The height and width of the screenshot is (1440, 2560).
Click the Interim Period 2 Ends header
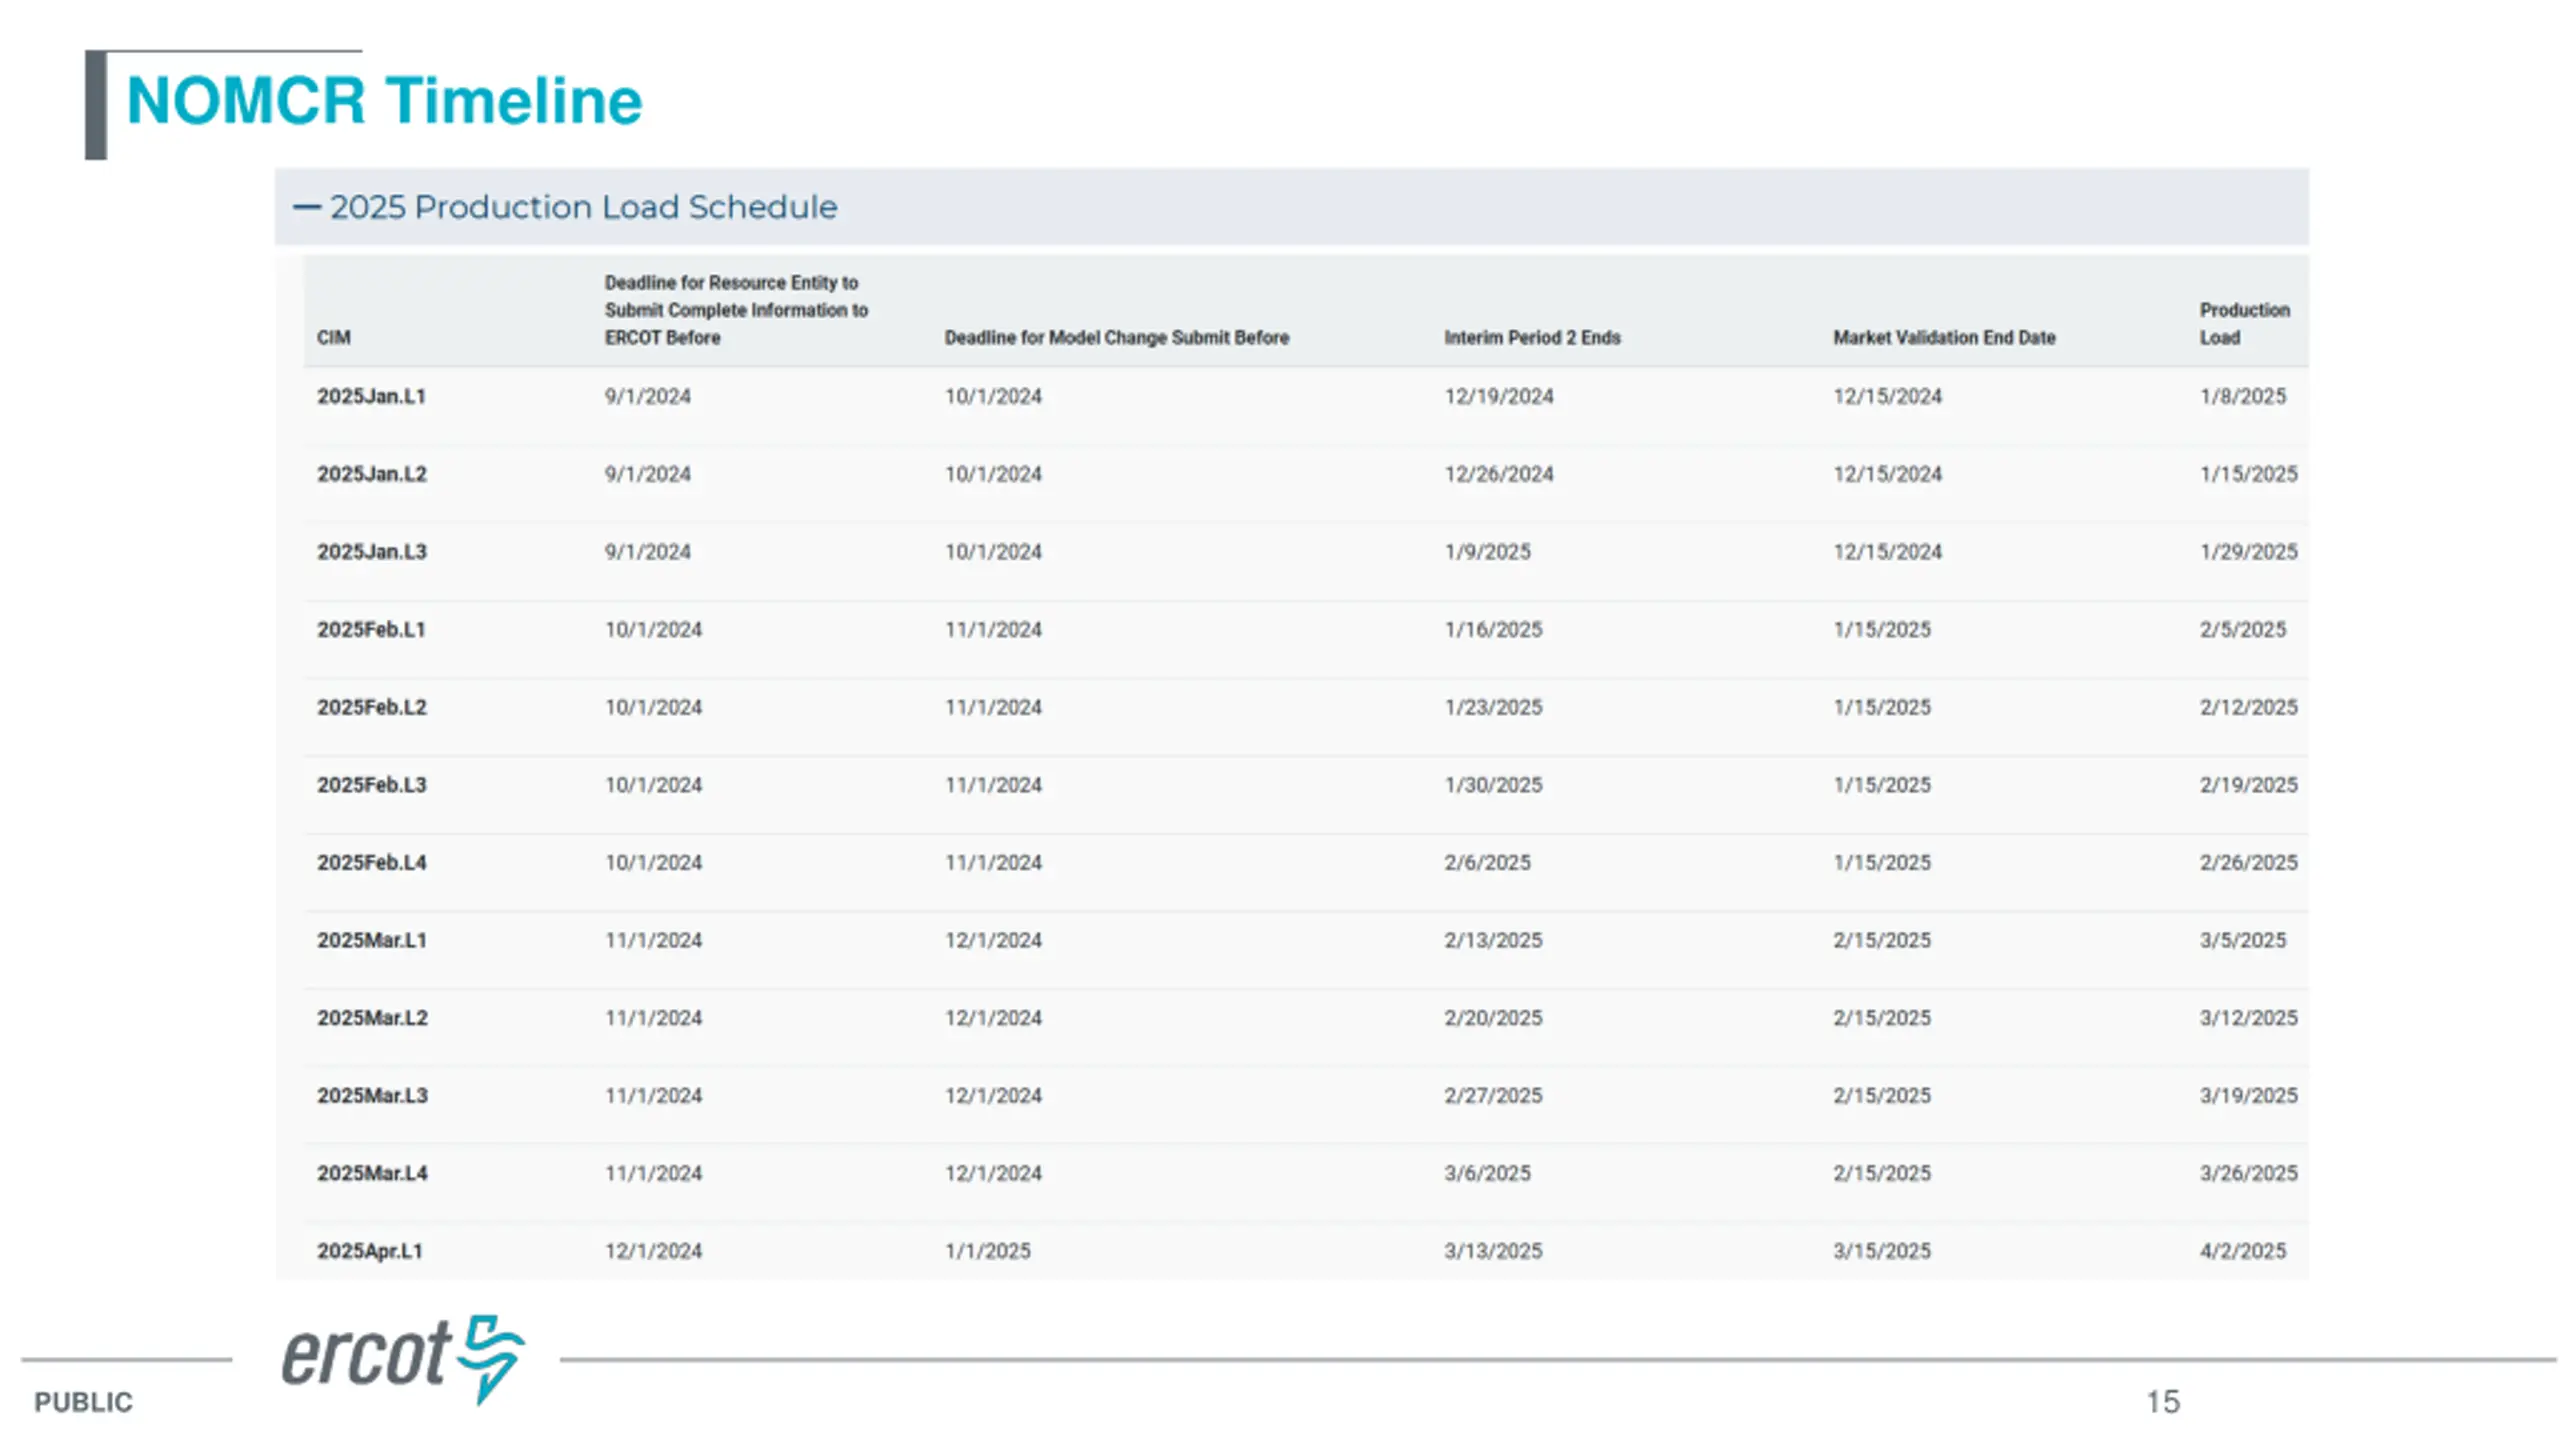(x=1532, y=338)
